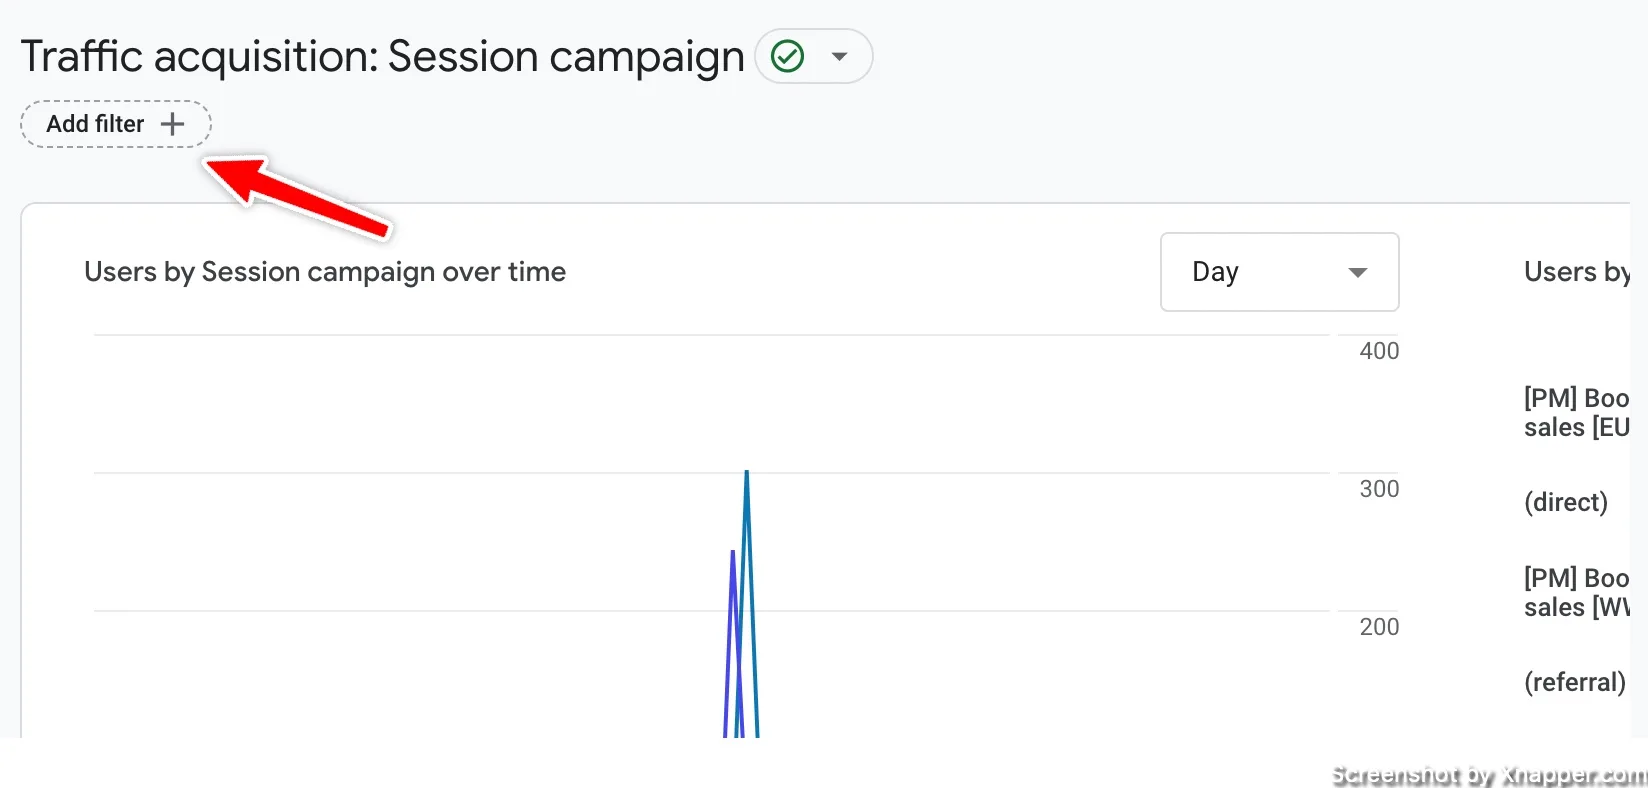The width and height of the screenshot is (1648, 788).
Task: Click the red annotation arrow
Action: click(300, 198)
